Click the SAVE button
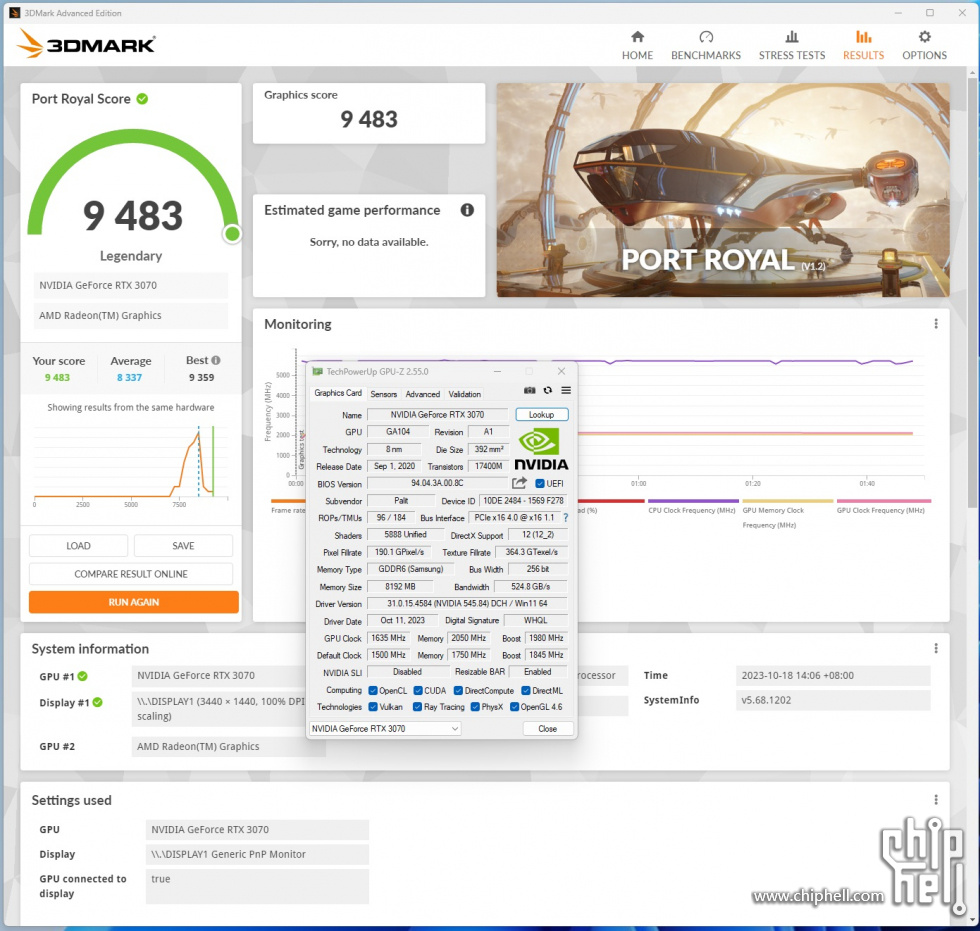Image resolution: width=980 pixels, height=931 pixels. [183, 545]
